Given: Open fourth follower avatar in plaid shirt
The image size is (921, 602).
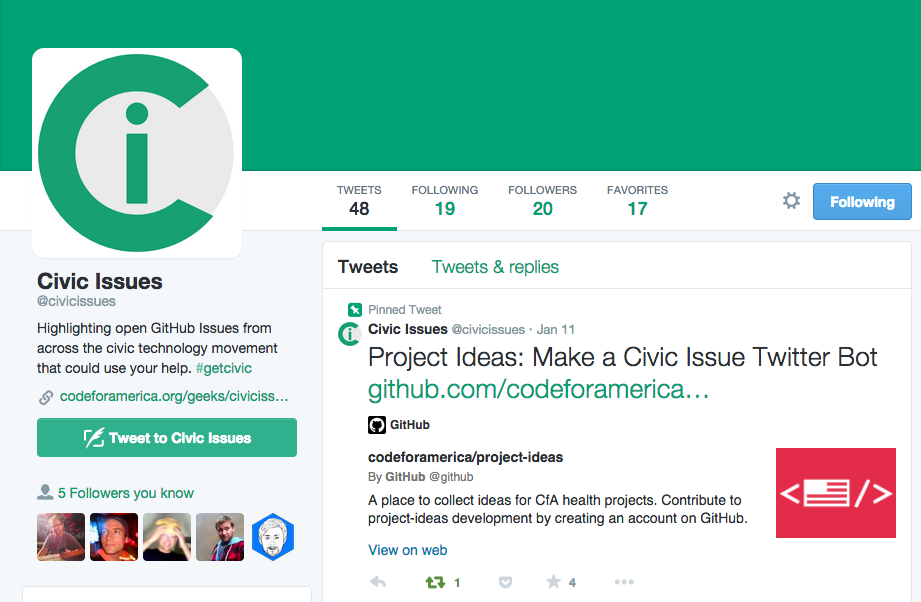Looking at the screenshot, I should point(220,537).
